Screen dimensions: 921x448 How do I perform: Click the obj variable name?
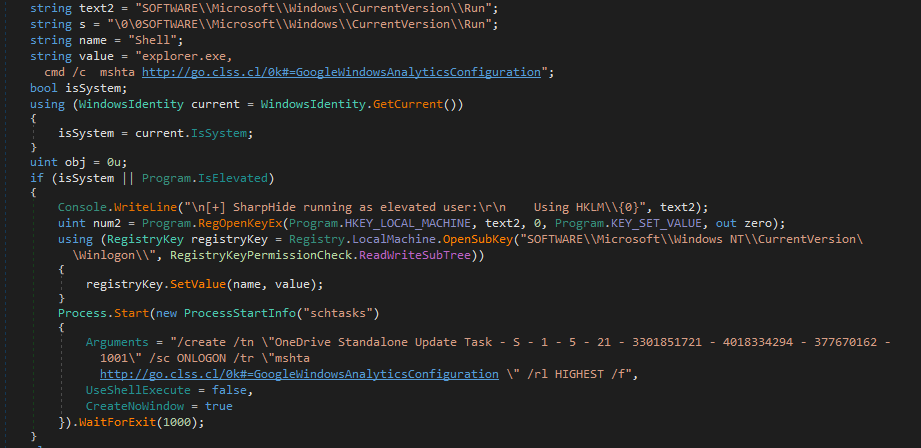point(75,162)
